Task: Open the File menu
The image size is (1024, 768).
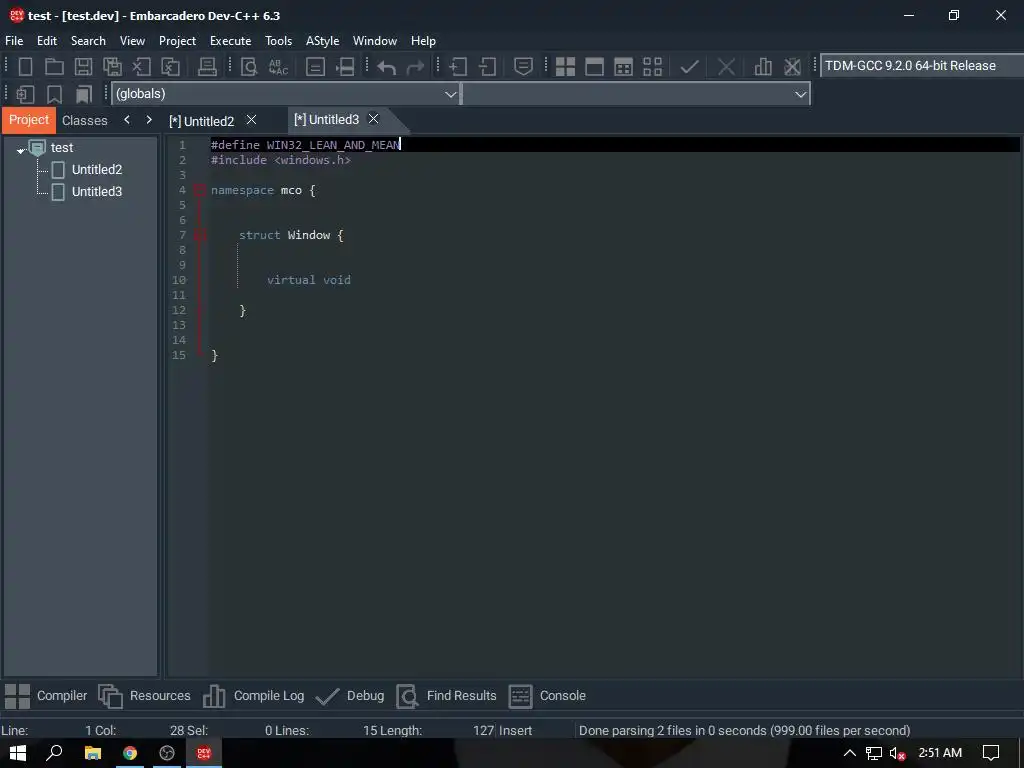Action: click(x=14, y=40)
